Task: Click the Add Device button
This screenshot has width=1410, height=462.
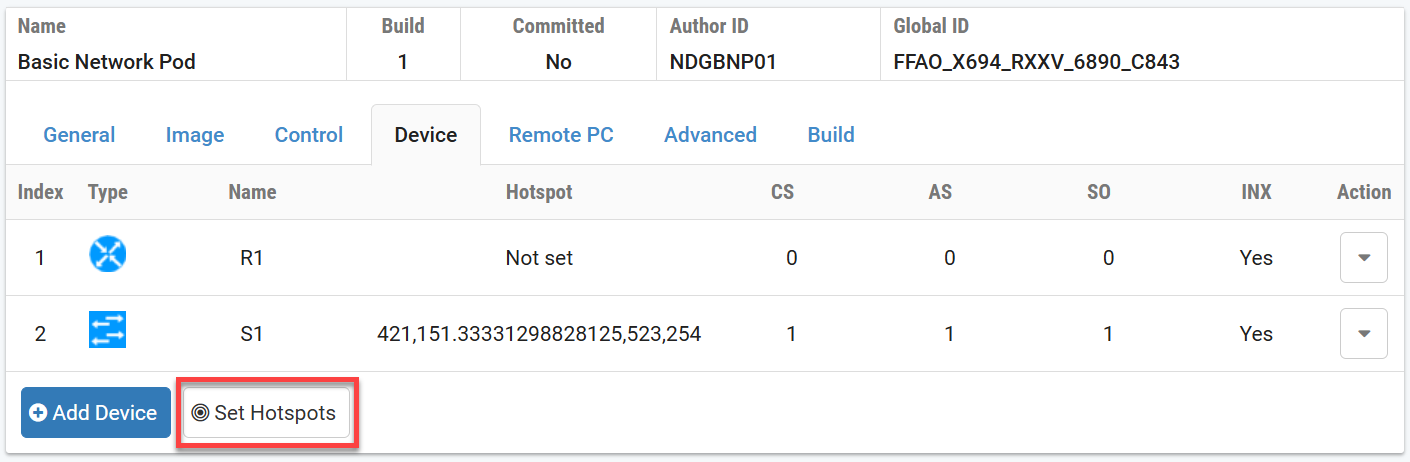Action: pos(95,413)
